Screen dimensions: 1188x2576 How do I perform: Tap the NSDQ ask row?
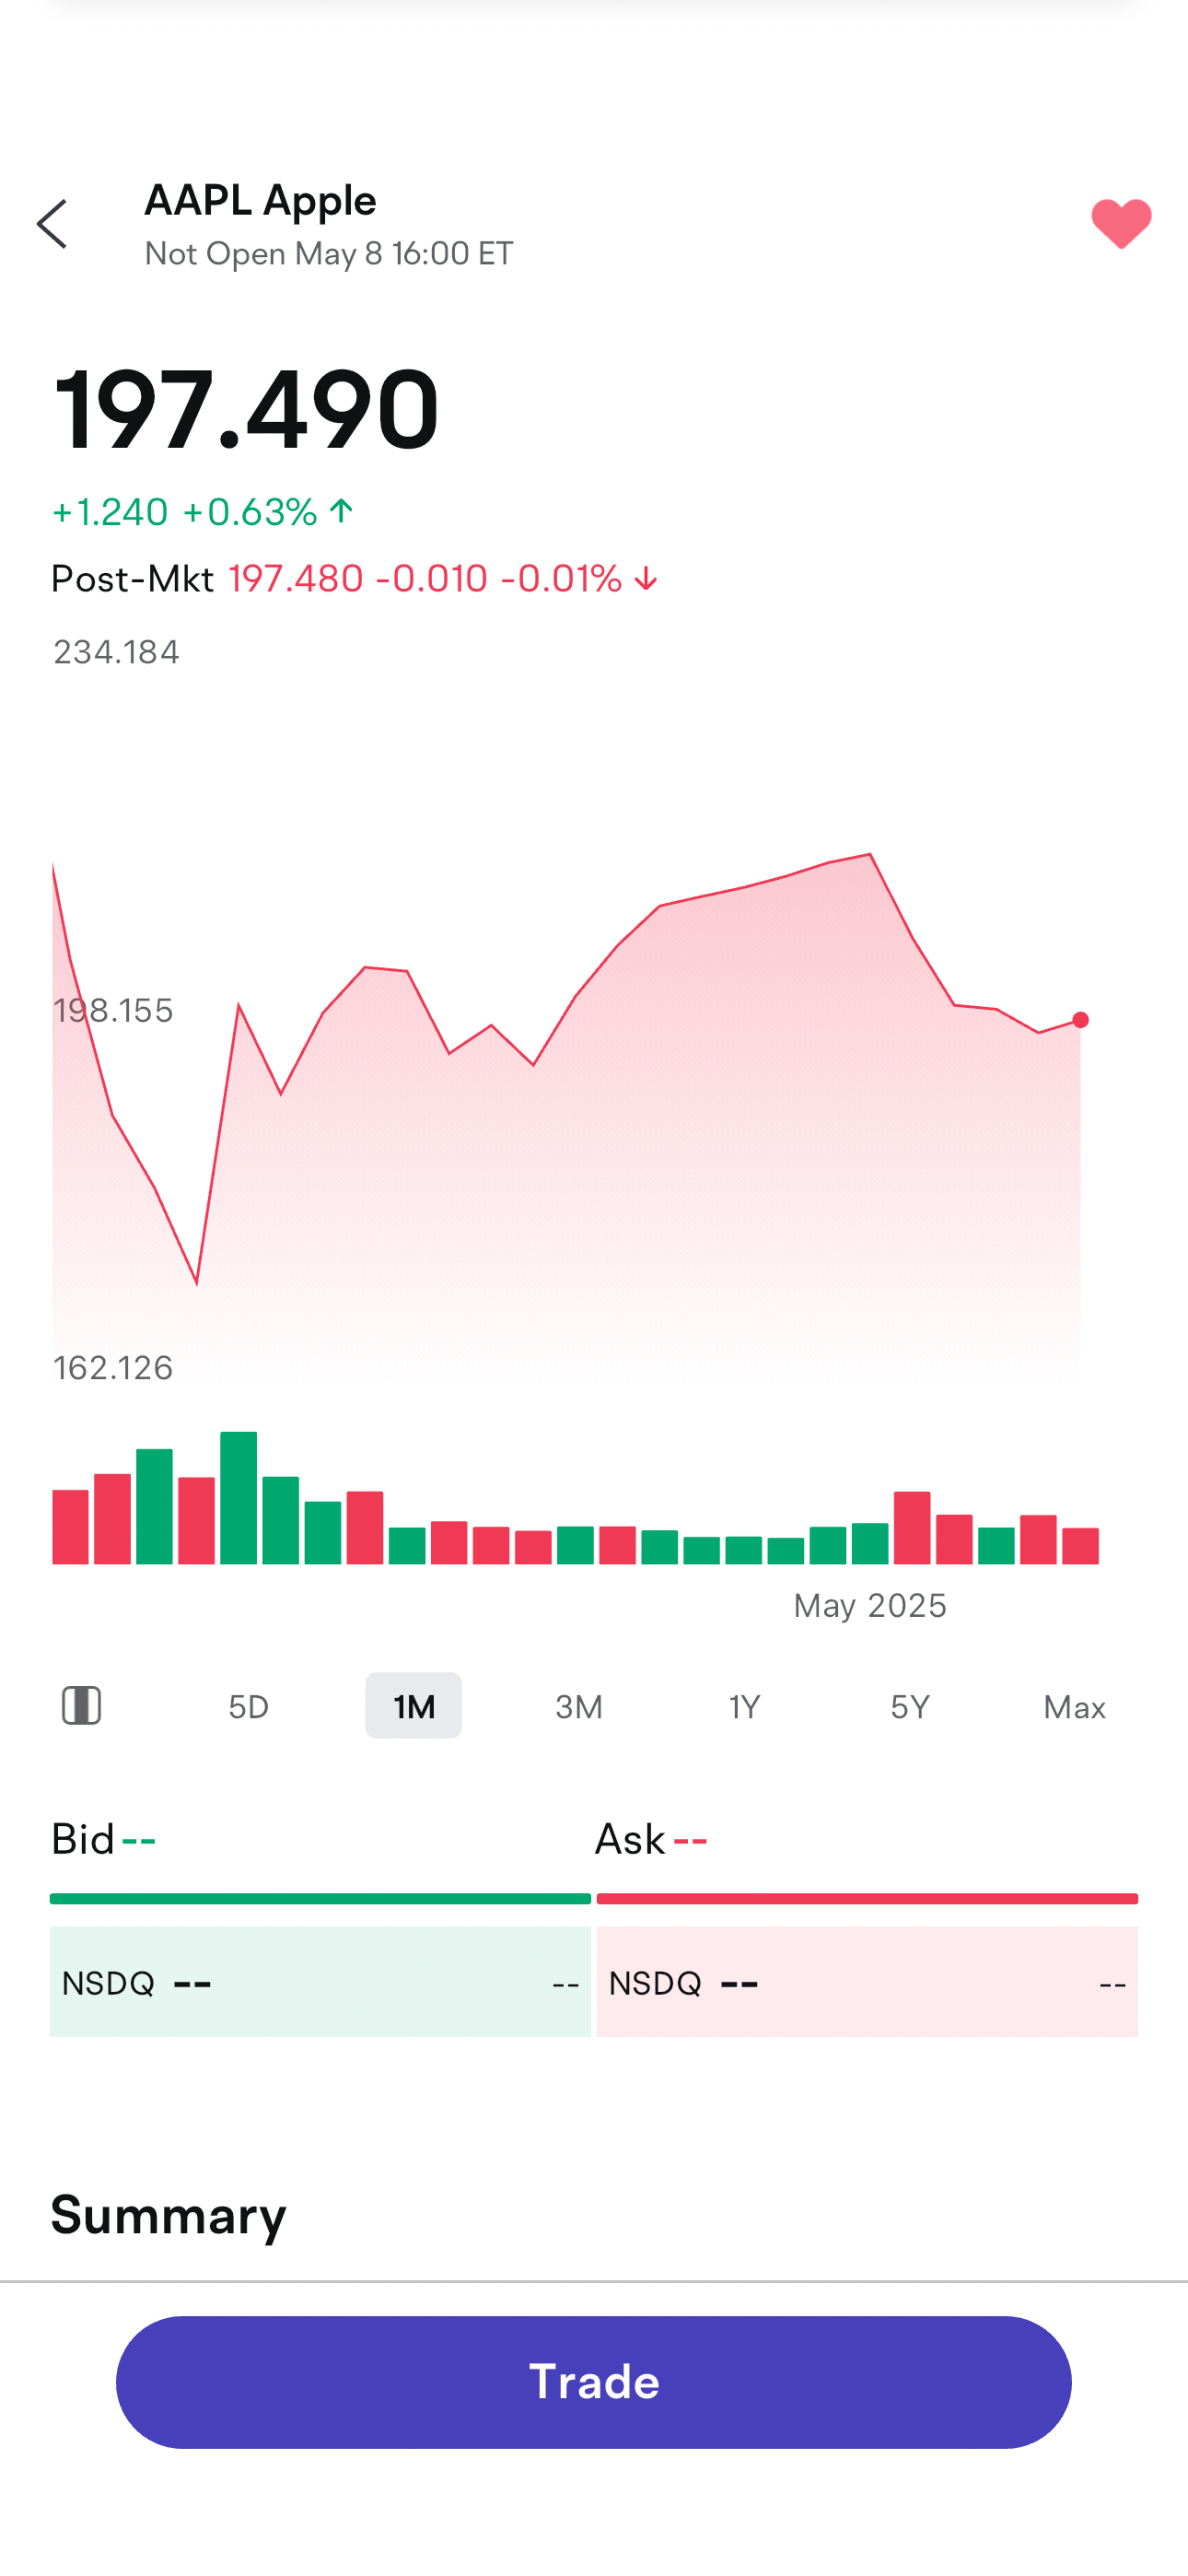(x=867, y=1982)
